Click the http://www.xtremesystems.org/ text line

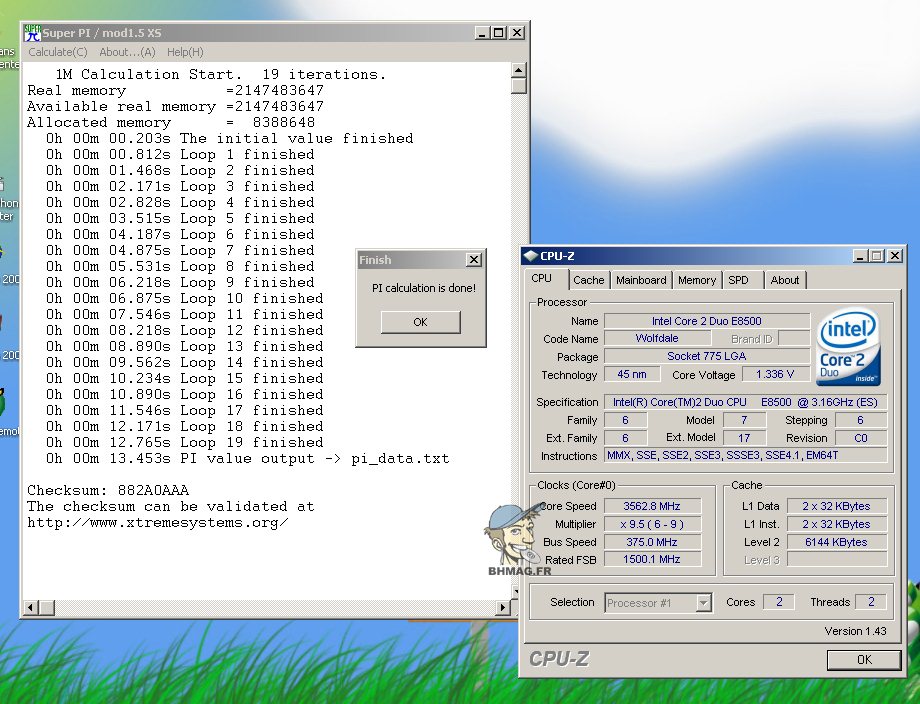[158, 523]
